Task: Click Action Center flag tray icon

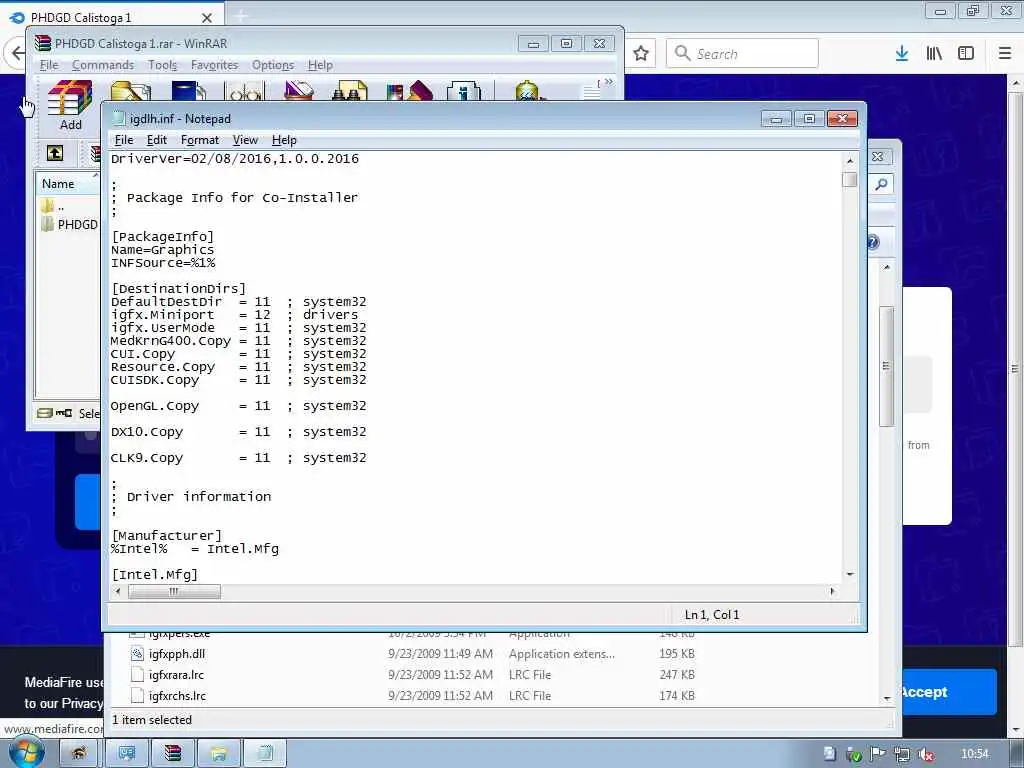Action: 878,754
